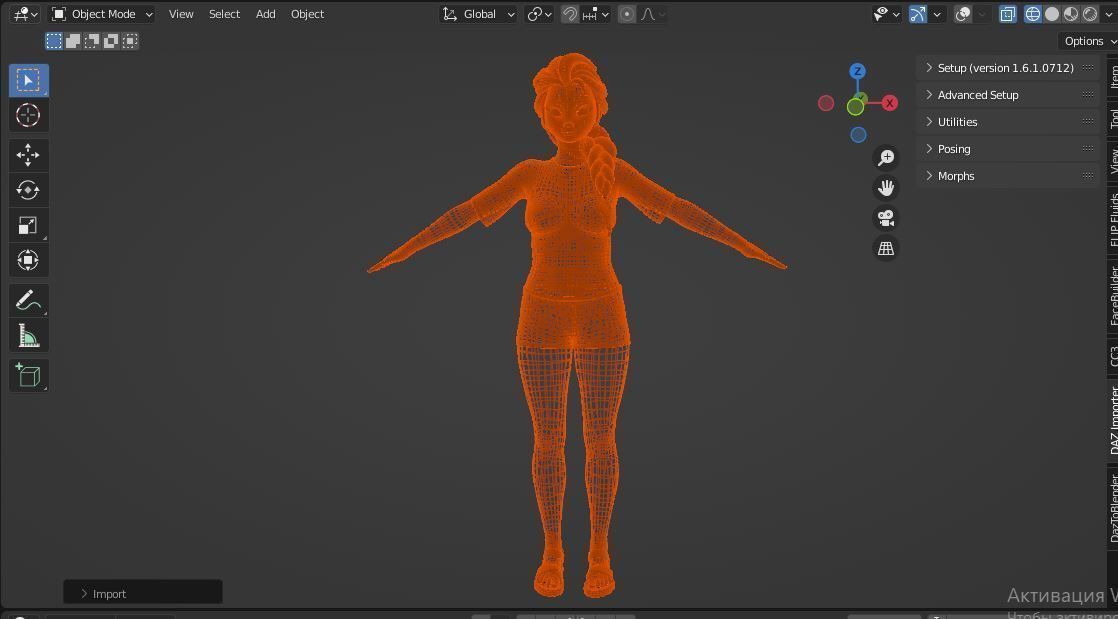Open the snapping options dropdown
This screenshot has width=1118, height=619.
pyautogui.click(x=595, y=14)
